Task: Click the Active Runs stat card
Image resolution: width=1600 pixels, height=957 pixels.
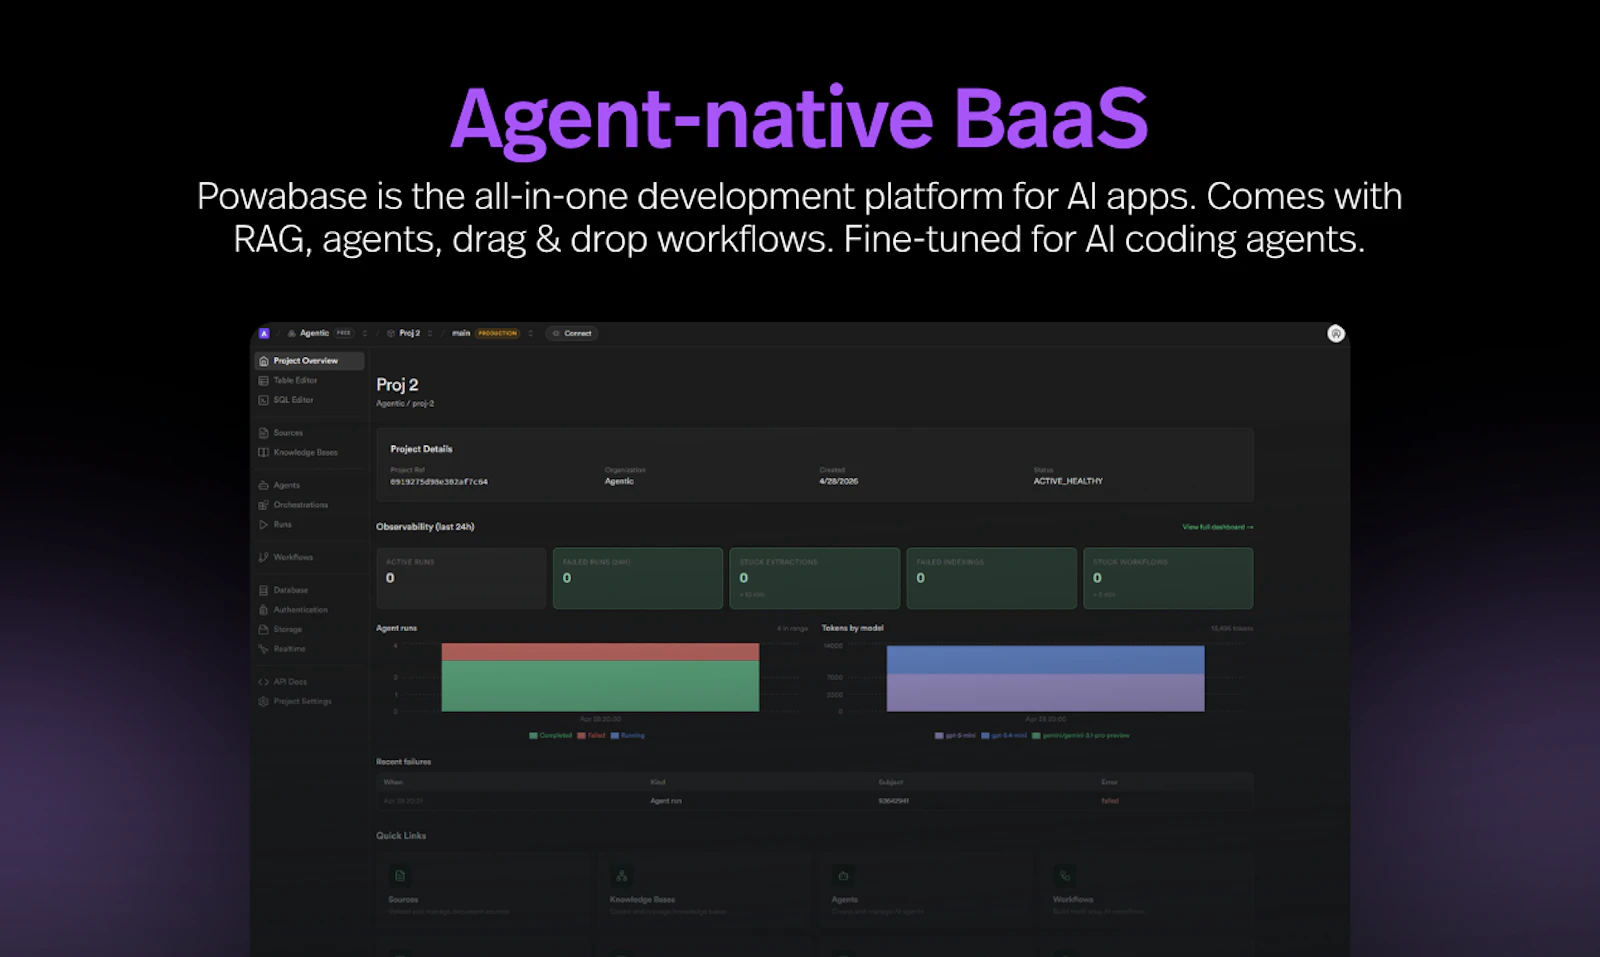Action: tap(461, 578)
